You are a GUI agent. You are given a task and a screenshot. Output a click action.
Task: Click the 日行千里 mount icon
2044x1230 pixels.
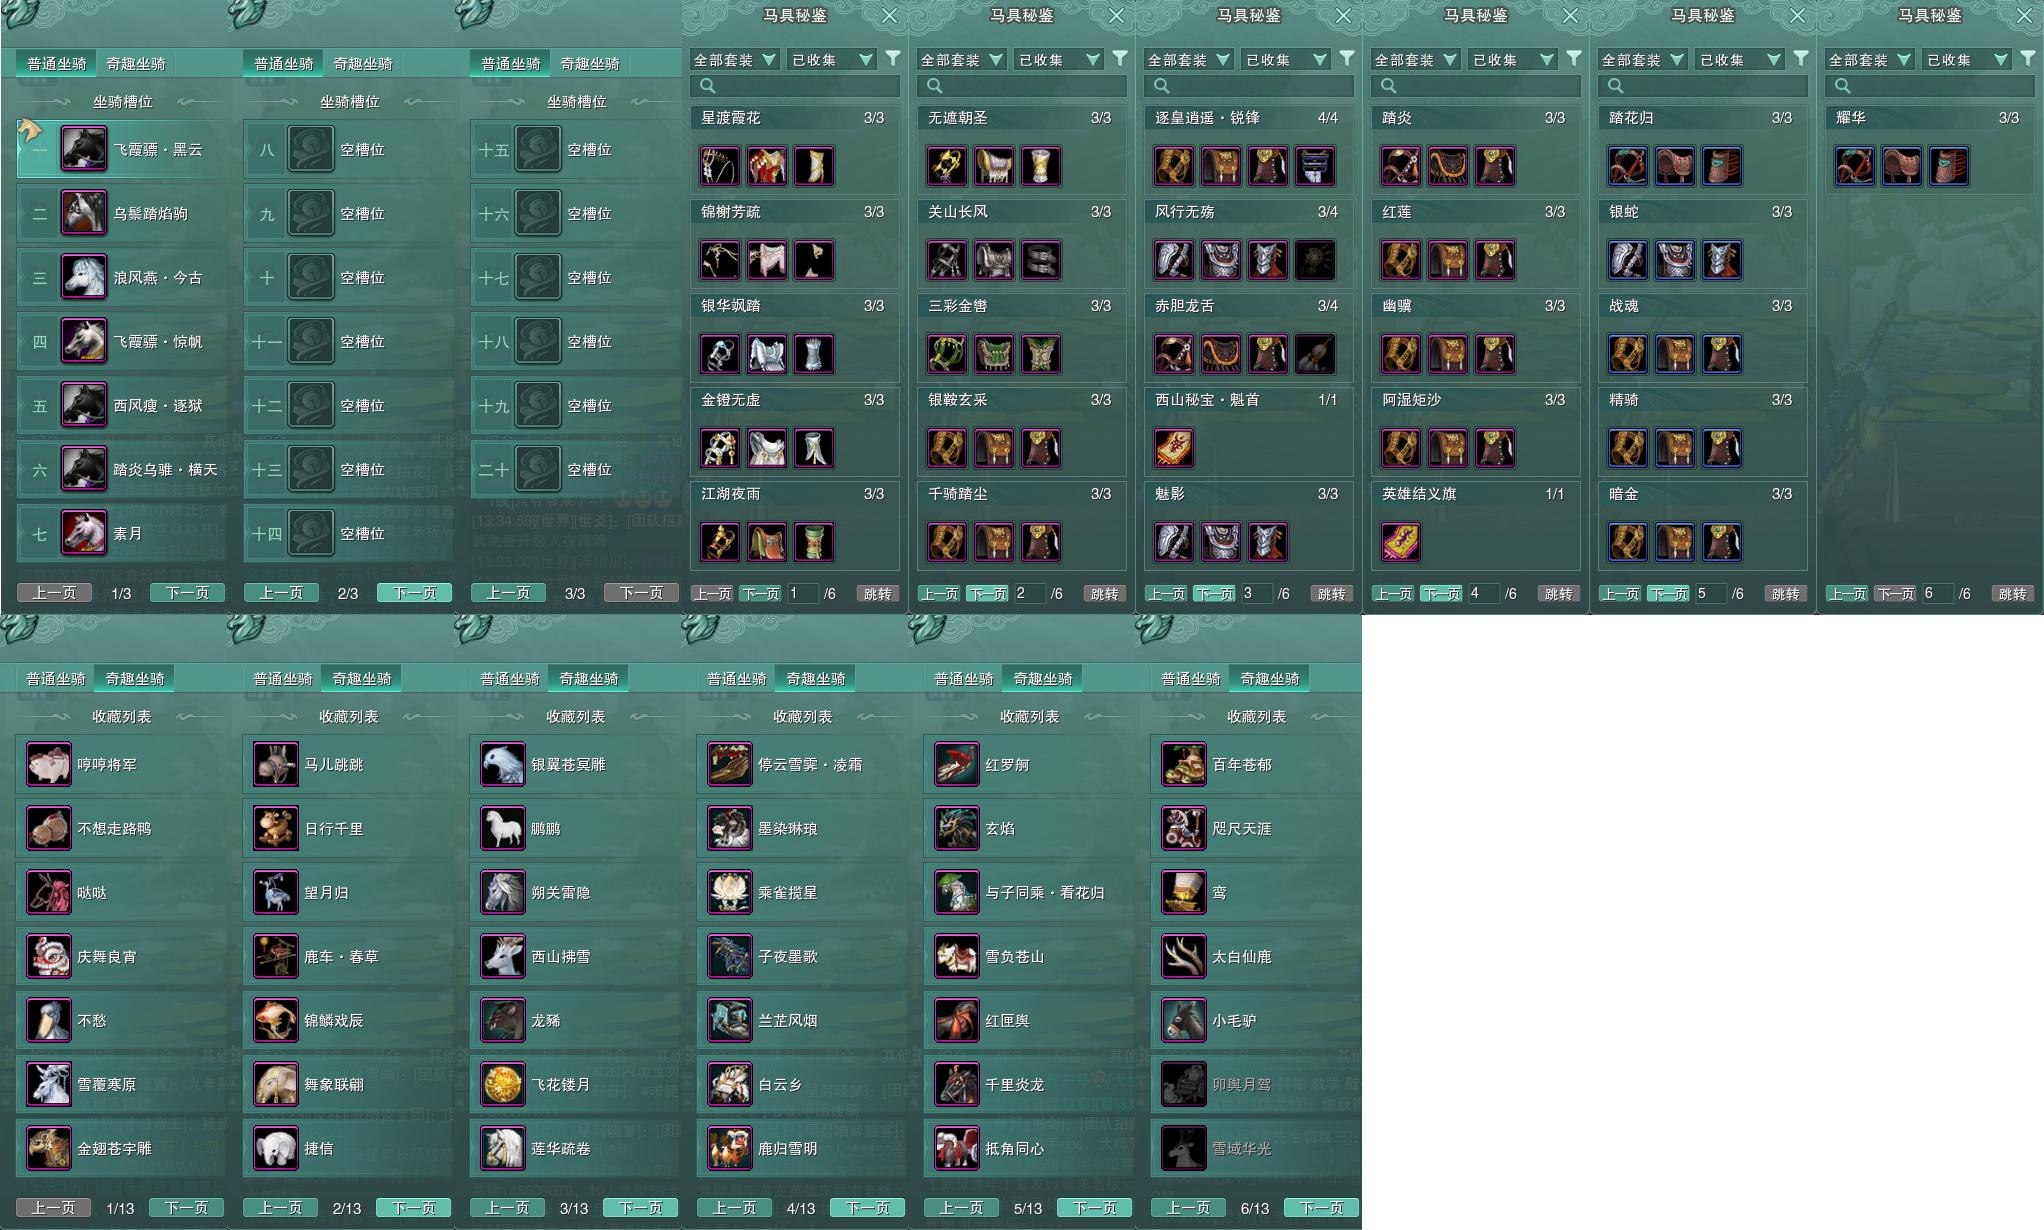click(x=275, y=828)
